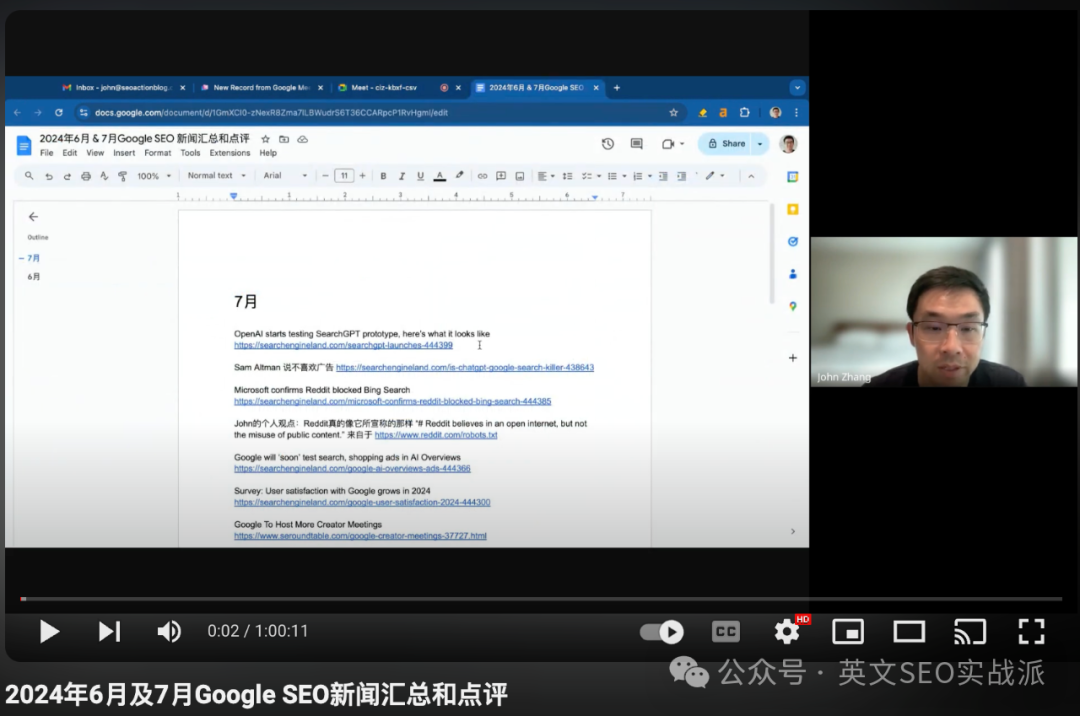Print the document
Viewport: 1080px width, 716px height.
coord(85,176)
